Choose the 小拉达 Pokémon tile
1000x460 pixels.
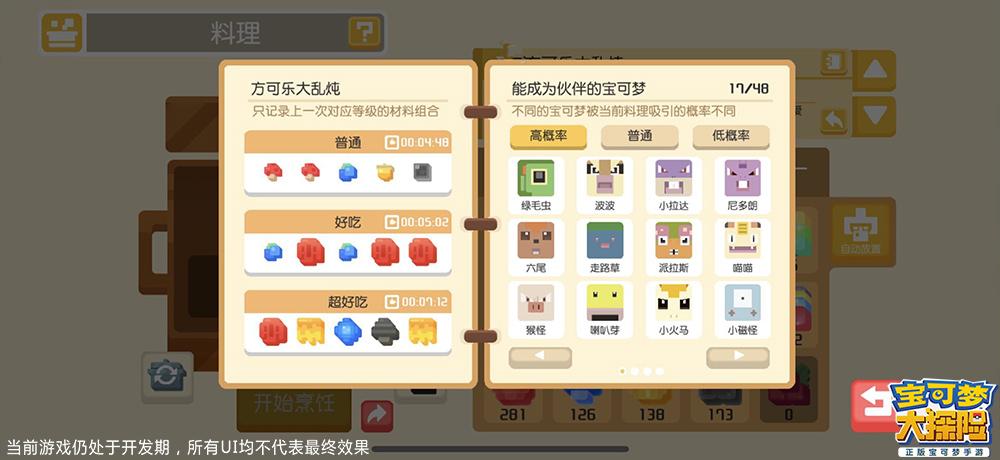tap(673, 185)
